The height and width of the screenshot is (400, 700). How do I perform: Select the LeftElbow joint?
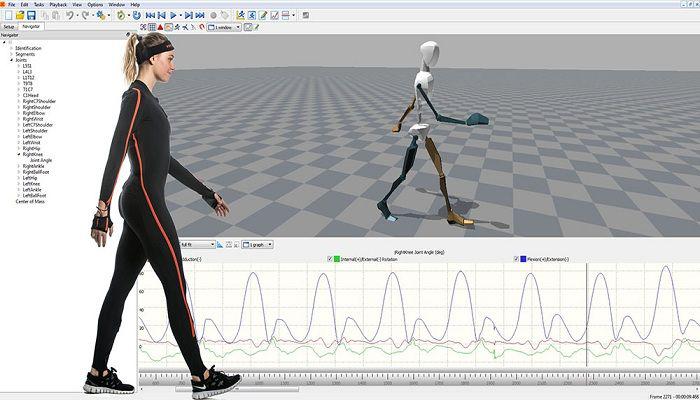click(x=33, y=137)
